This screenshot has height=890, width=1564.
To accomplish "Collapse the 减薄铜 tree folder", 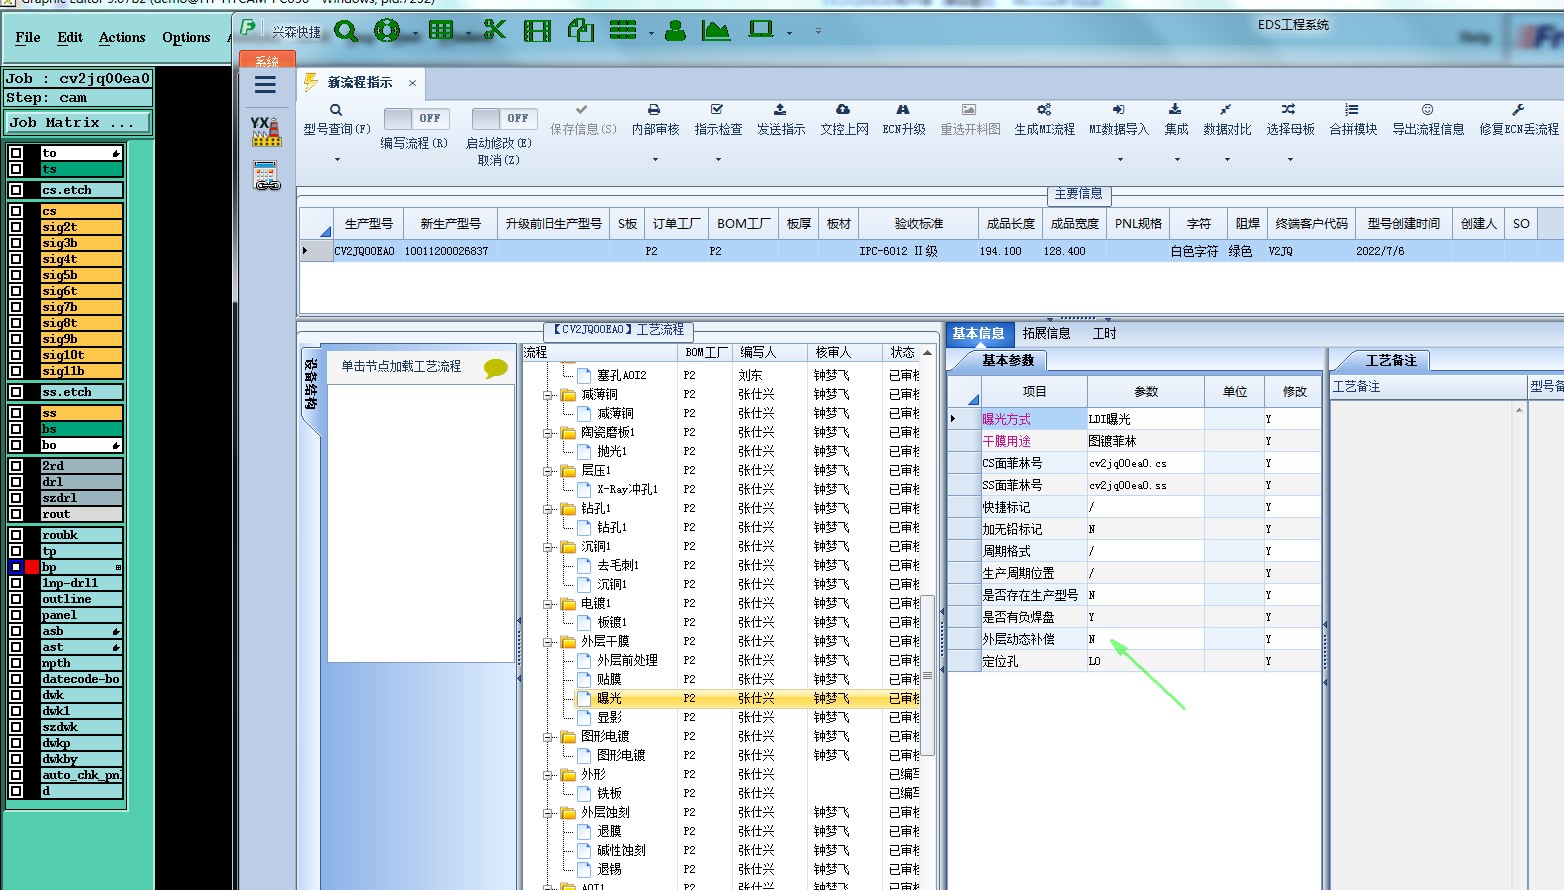I will 548,395.
